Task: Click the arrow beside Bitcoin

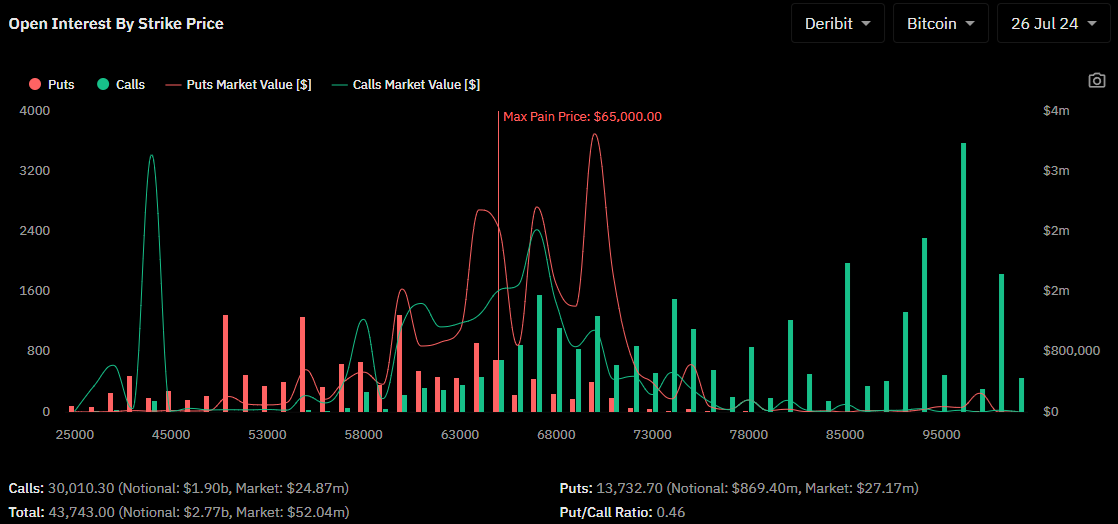Action: point(969,23)
